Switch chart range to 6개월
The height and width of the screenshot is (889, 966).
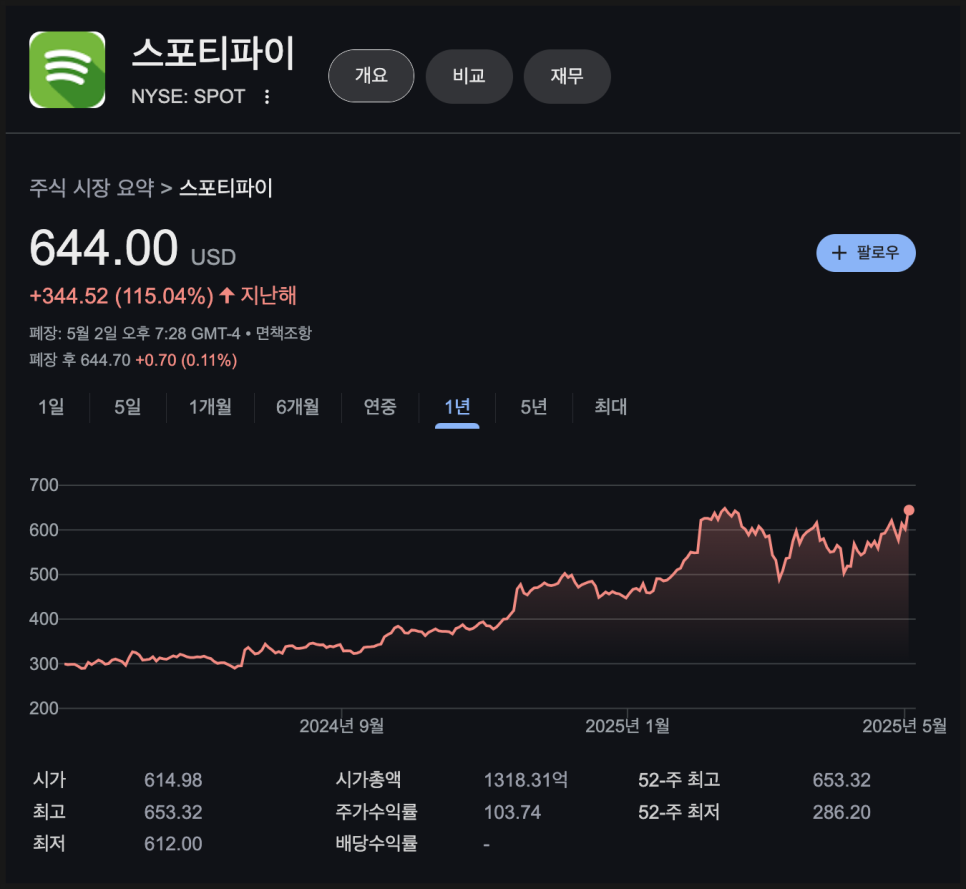pyautogui.click(x=298, y=407)
